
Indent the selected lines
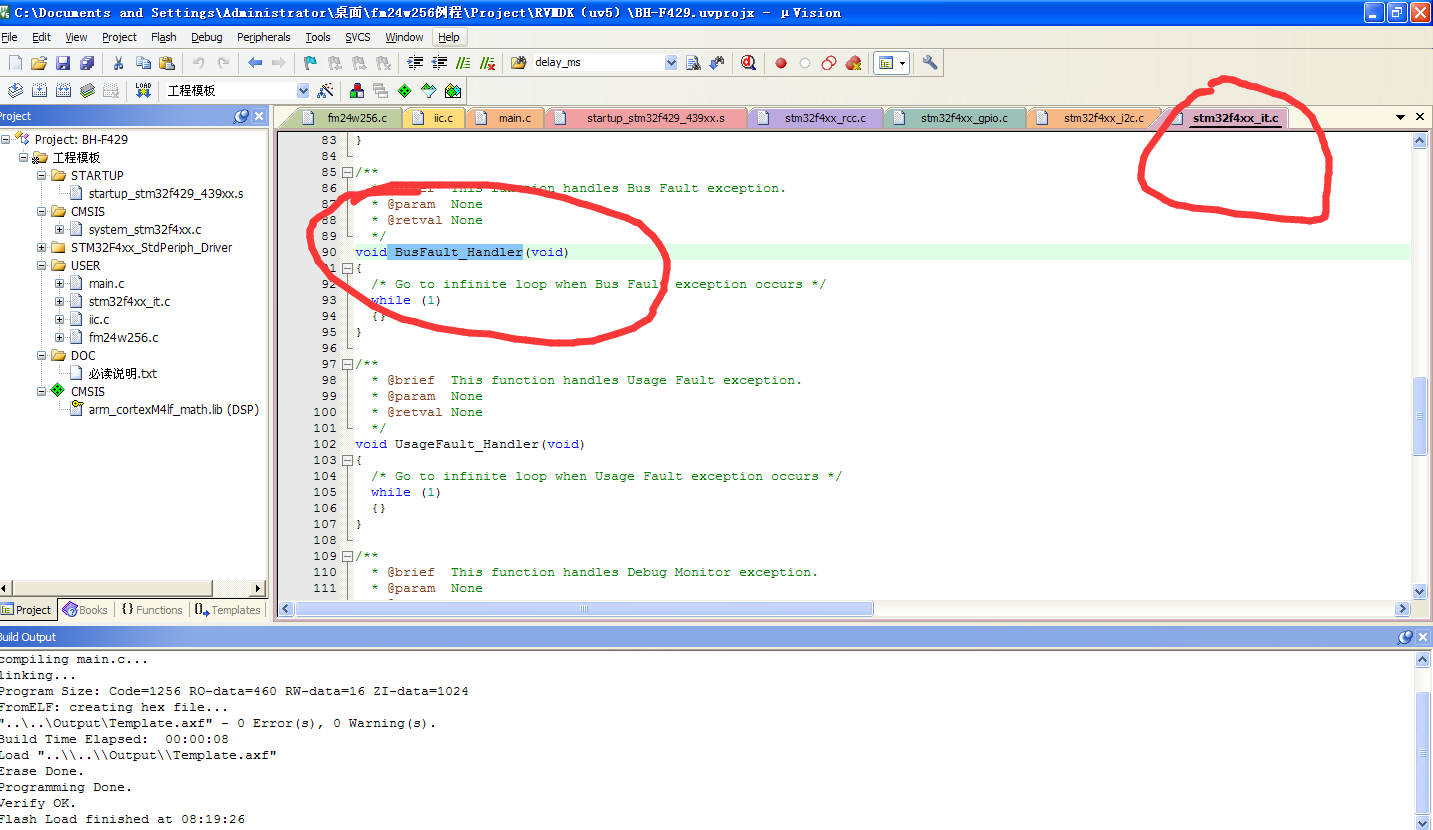(x=415, y=63)
